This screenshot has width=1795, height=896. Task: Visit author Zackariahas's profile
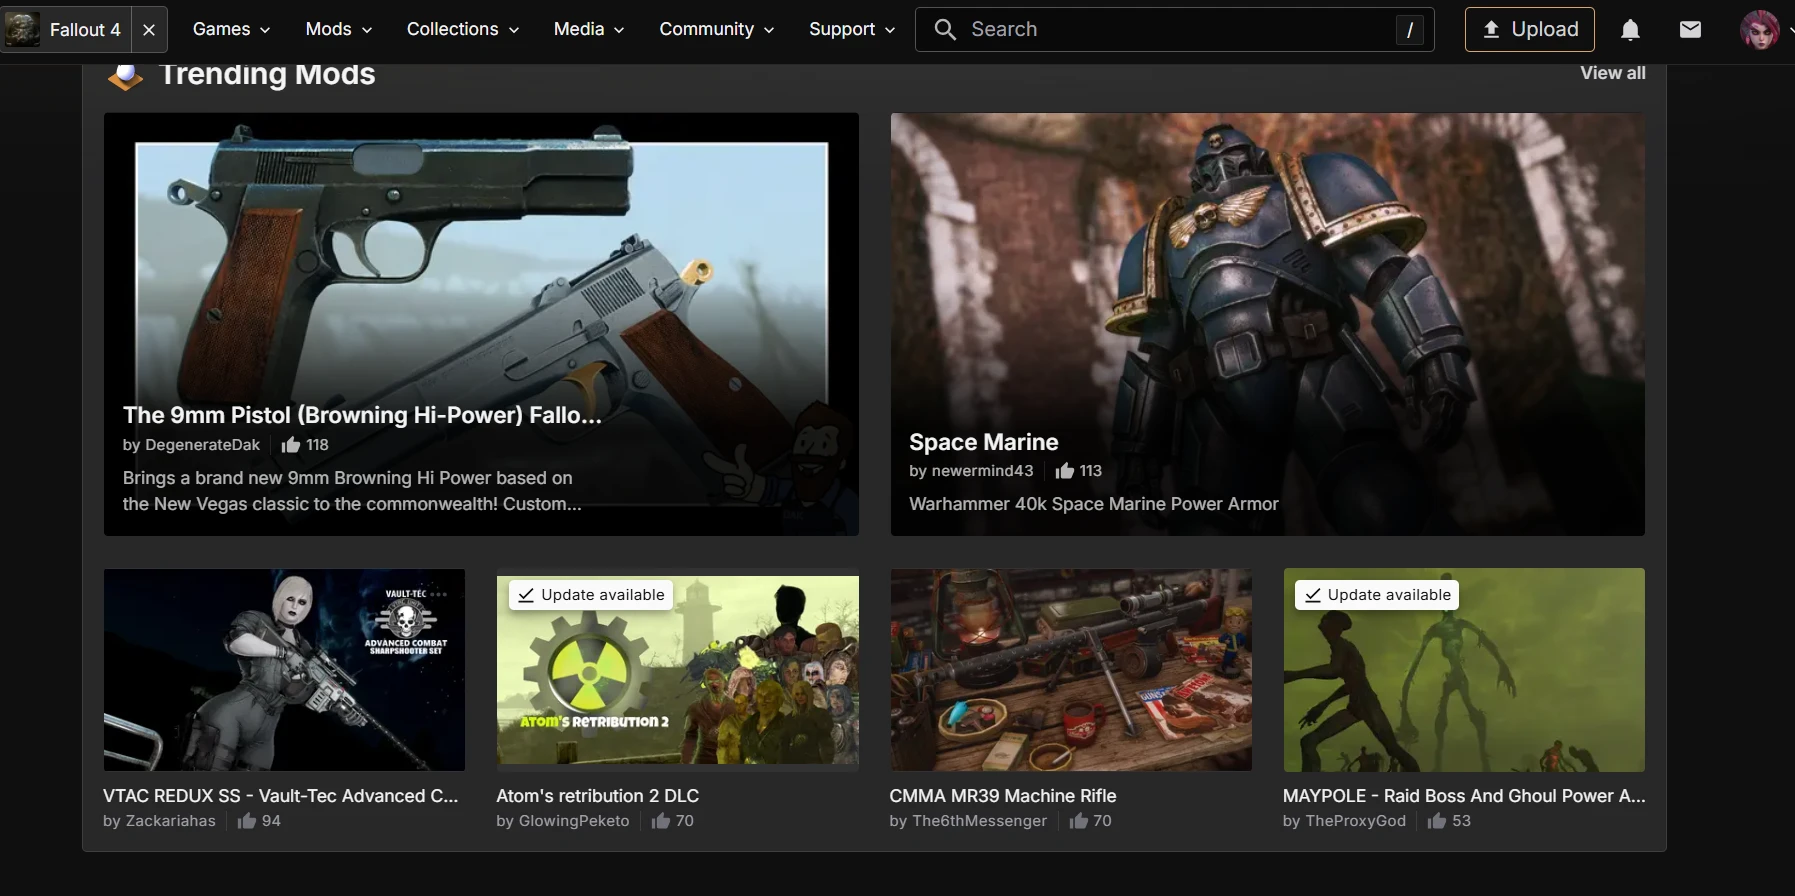click(170, 821)
